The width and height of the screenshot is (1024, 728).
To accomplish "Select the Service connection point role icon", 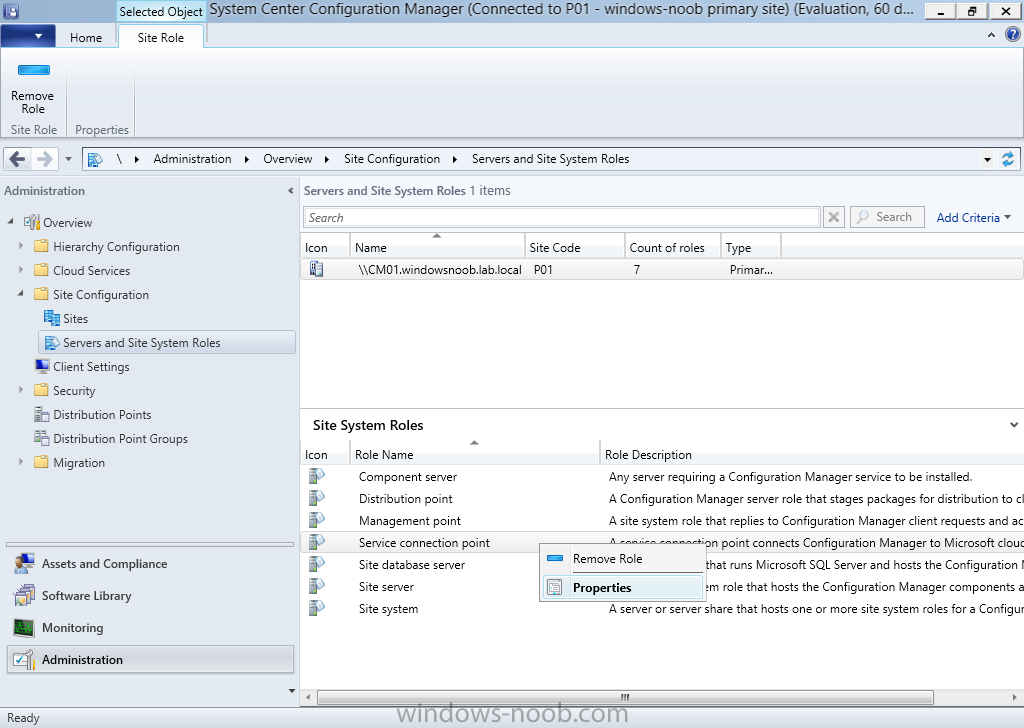I will [x=317, y=542].
